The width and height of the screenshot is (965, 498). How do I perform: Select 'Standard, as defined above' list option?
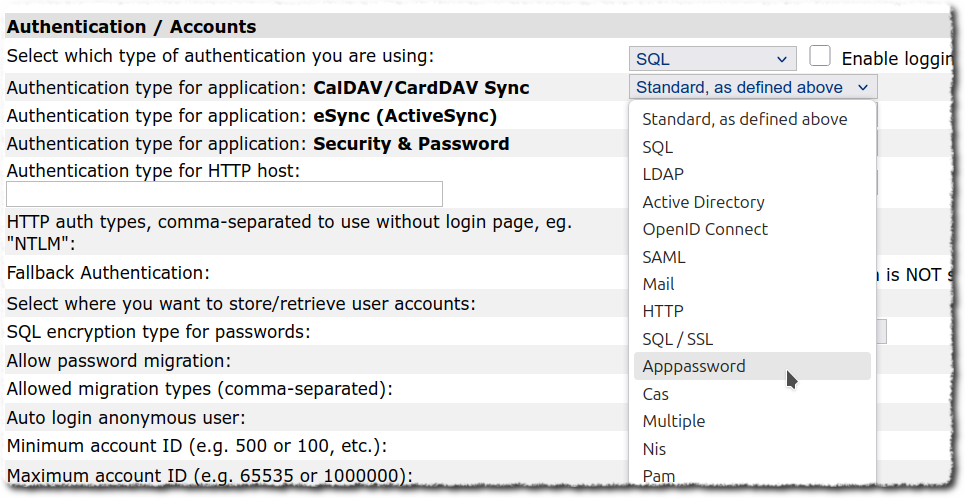point(744,119)
